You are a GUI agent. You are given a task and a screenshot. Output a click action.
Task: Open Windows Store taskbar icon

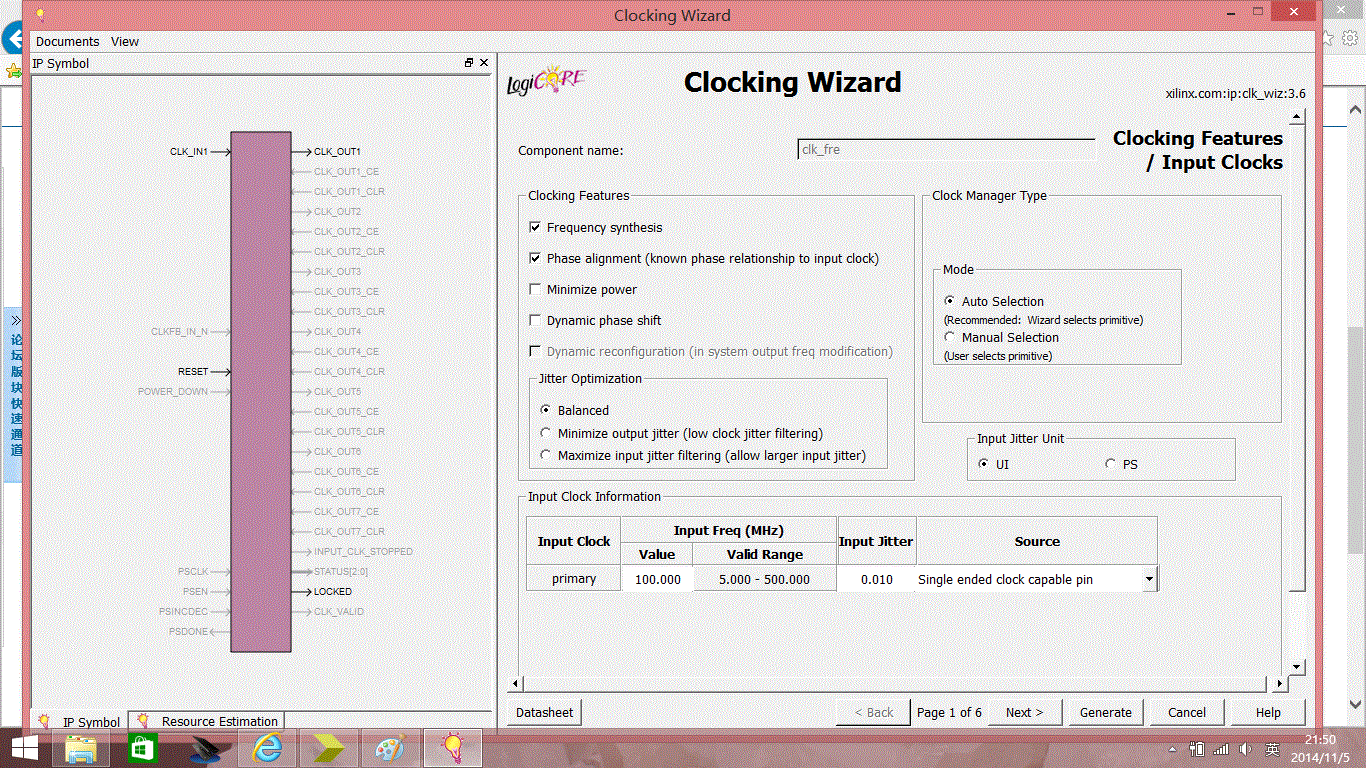point(143,748)
